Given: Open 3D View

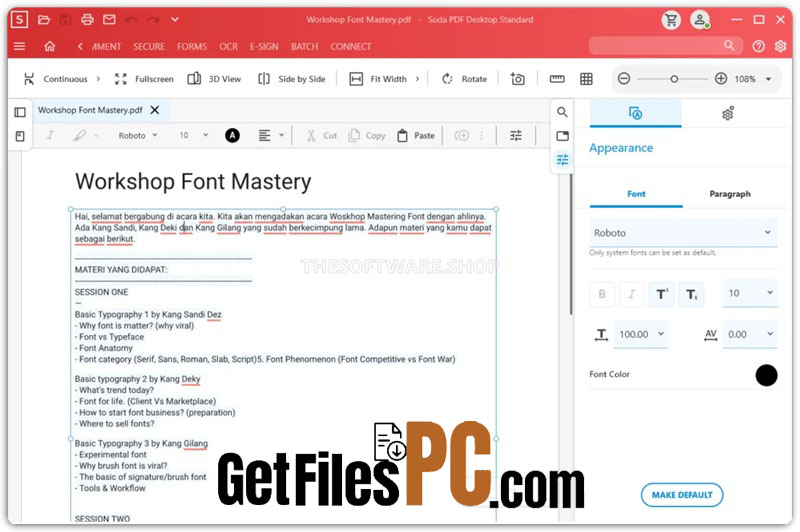Looking at the screenshot, I should [214, 79].
